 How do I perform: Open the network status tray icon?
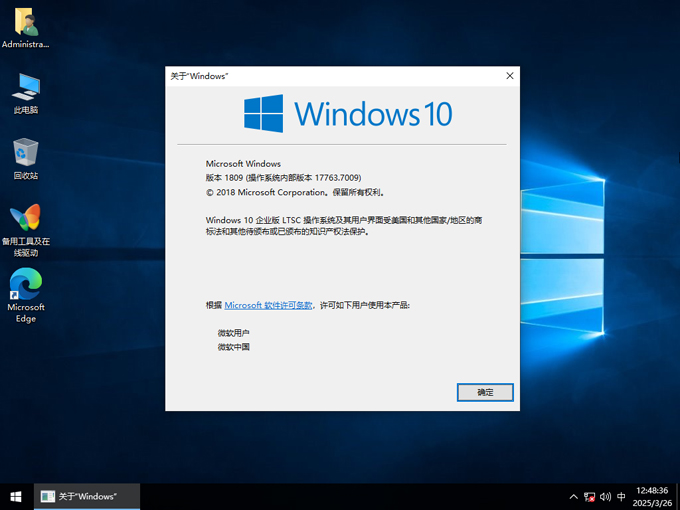[589, 497]
